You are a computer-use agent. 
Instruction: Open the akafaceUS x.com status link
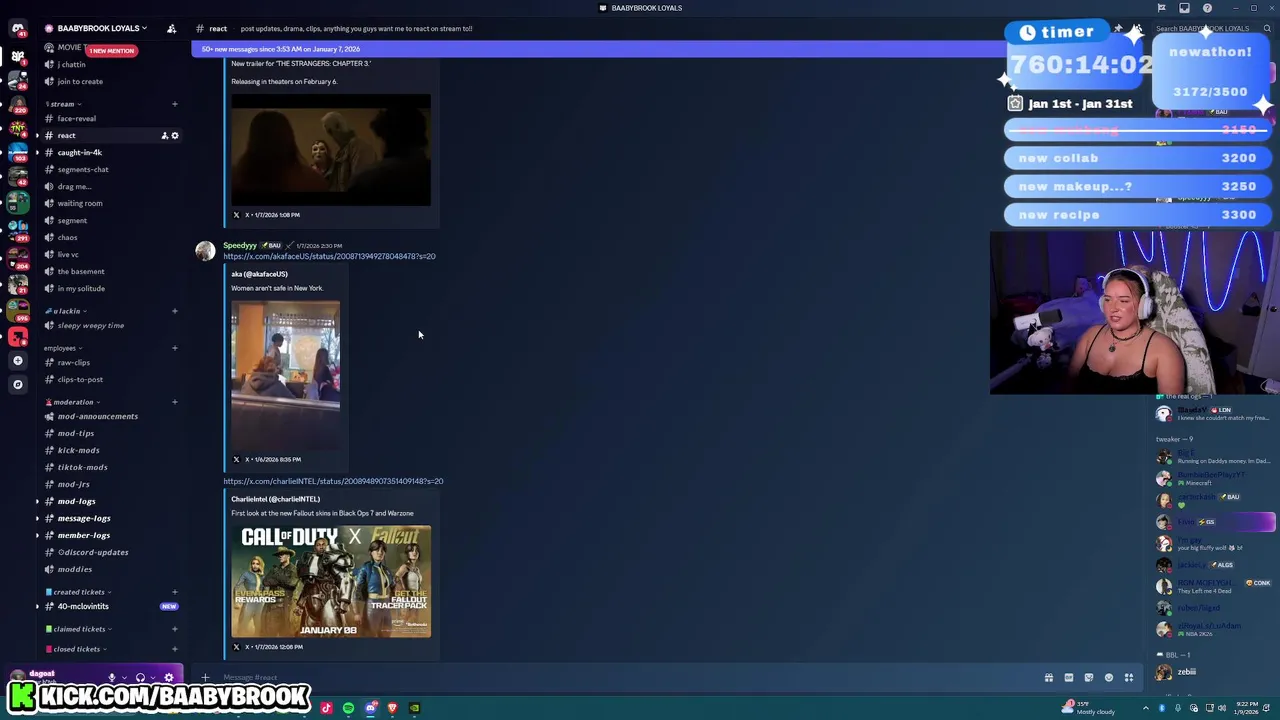(329, 257)
